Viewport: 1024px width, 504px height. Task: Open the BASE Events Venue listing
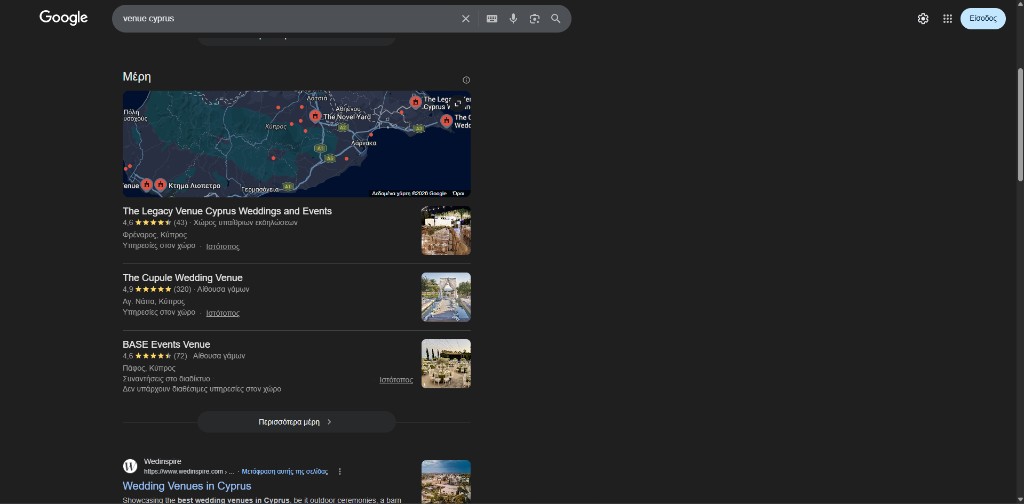click(x=167, y=344)
